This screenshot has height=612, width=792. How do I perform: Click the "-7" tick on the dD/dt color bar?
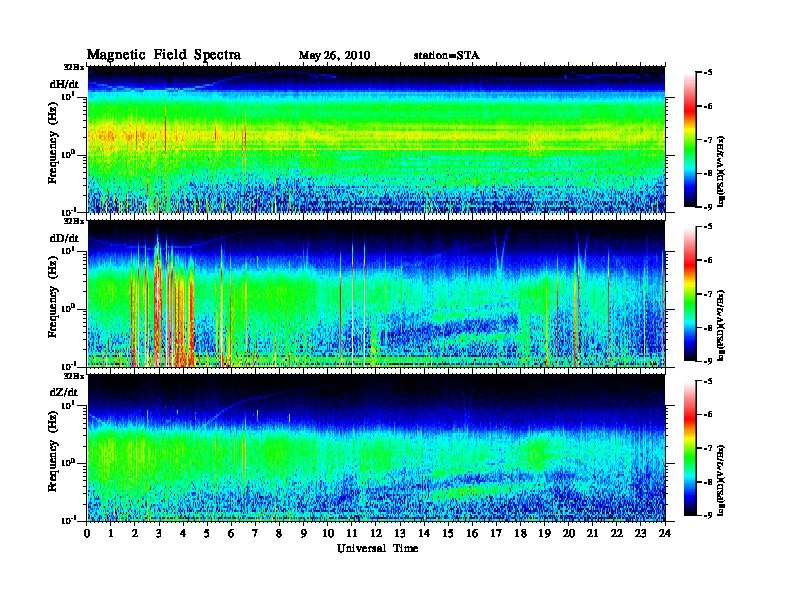coord(708,294)
